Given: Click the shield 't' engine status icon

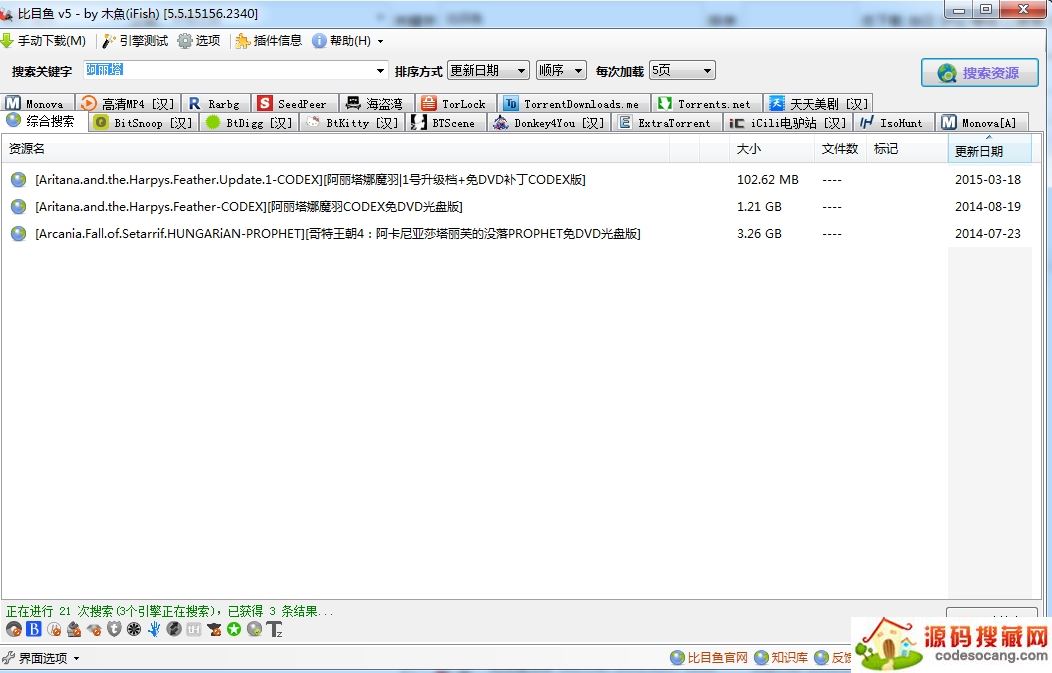Looking at the screenshot, I should (x=114, y=629).
